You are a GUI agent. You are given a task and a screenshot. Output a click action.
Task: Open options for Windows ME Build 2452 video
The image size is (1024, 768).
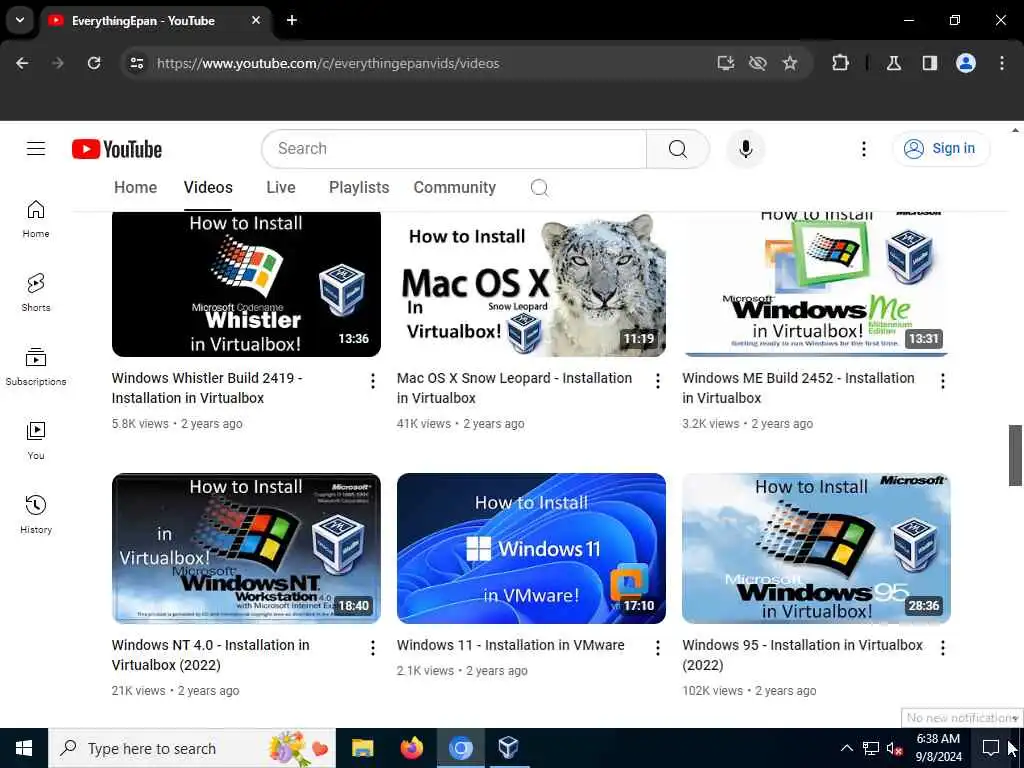click(942, 381)
